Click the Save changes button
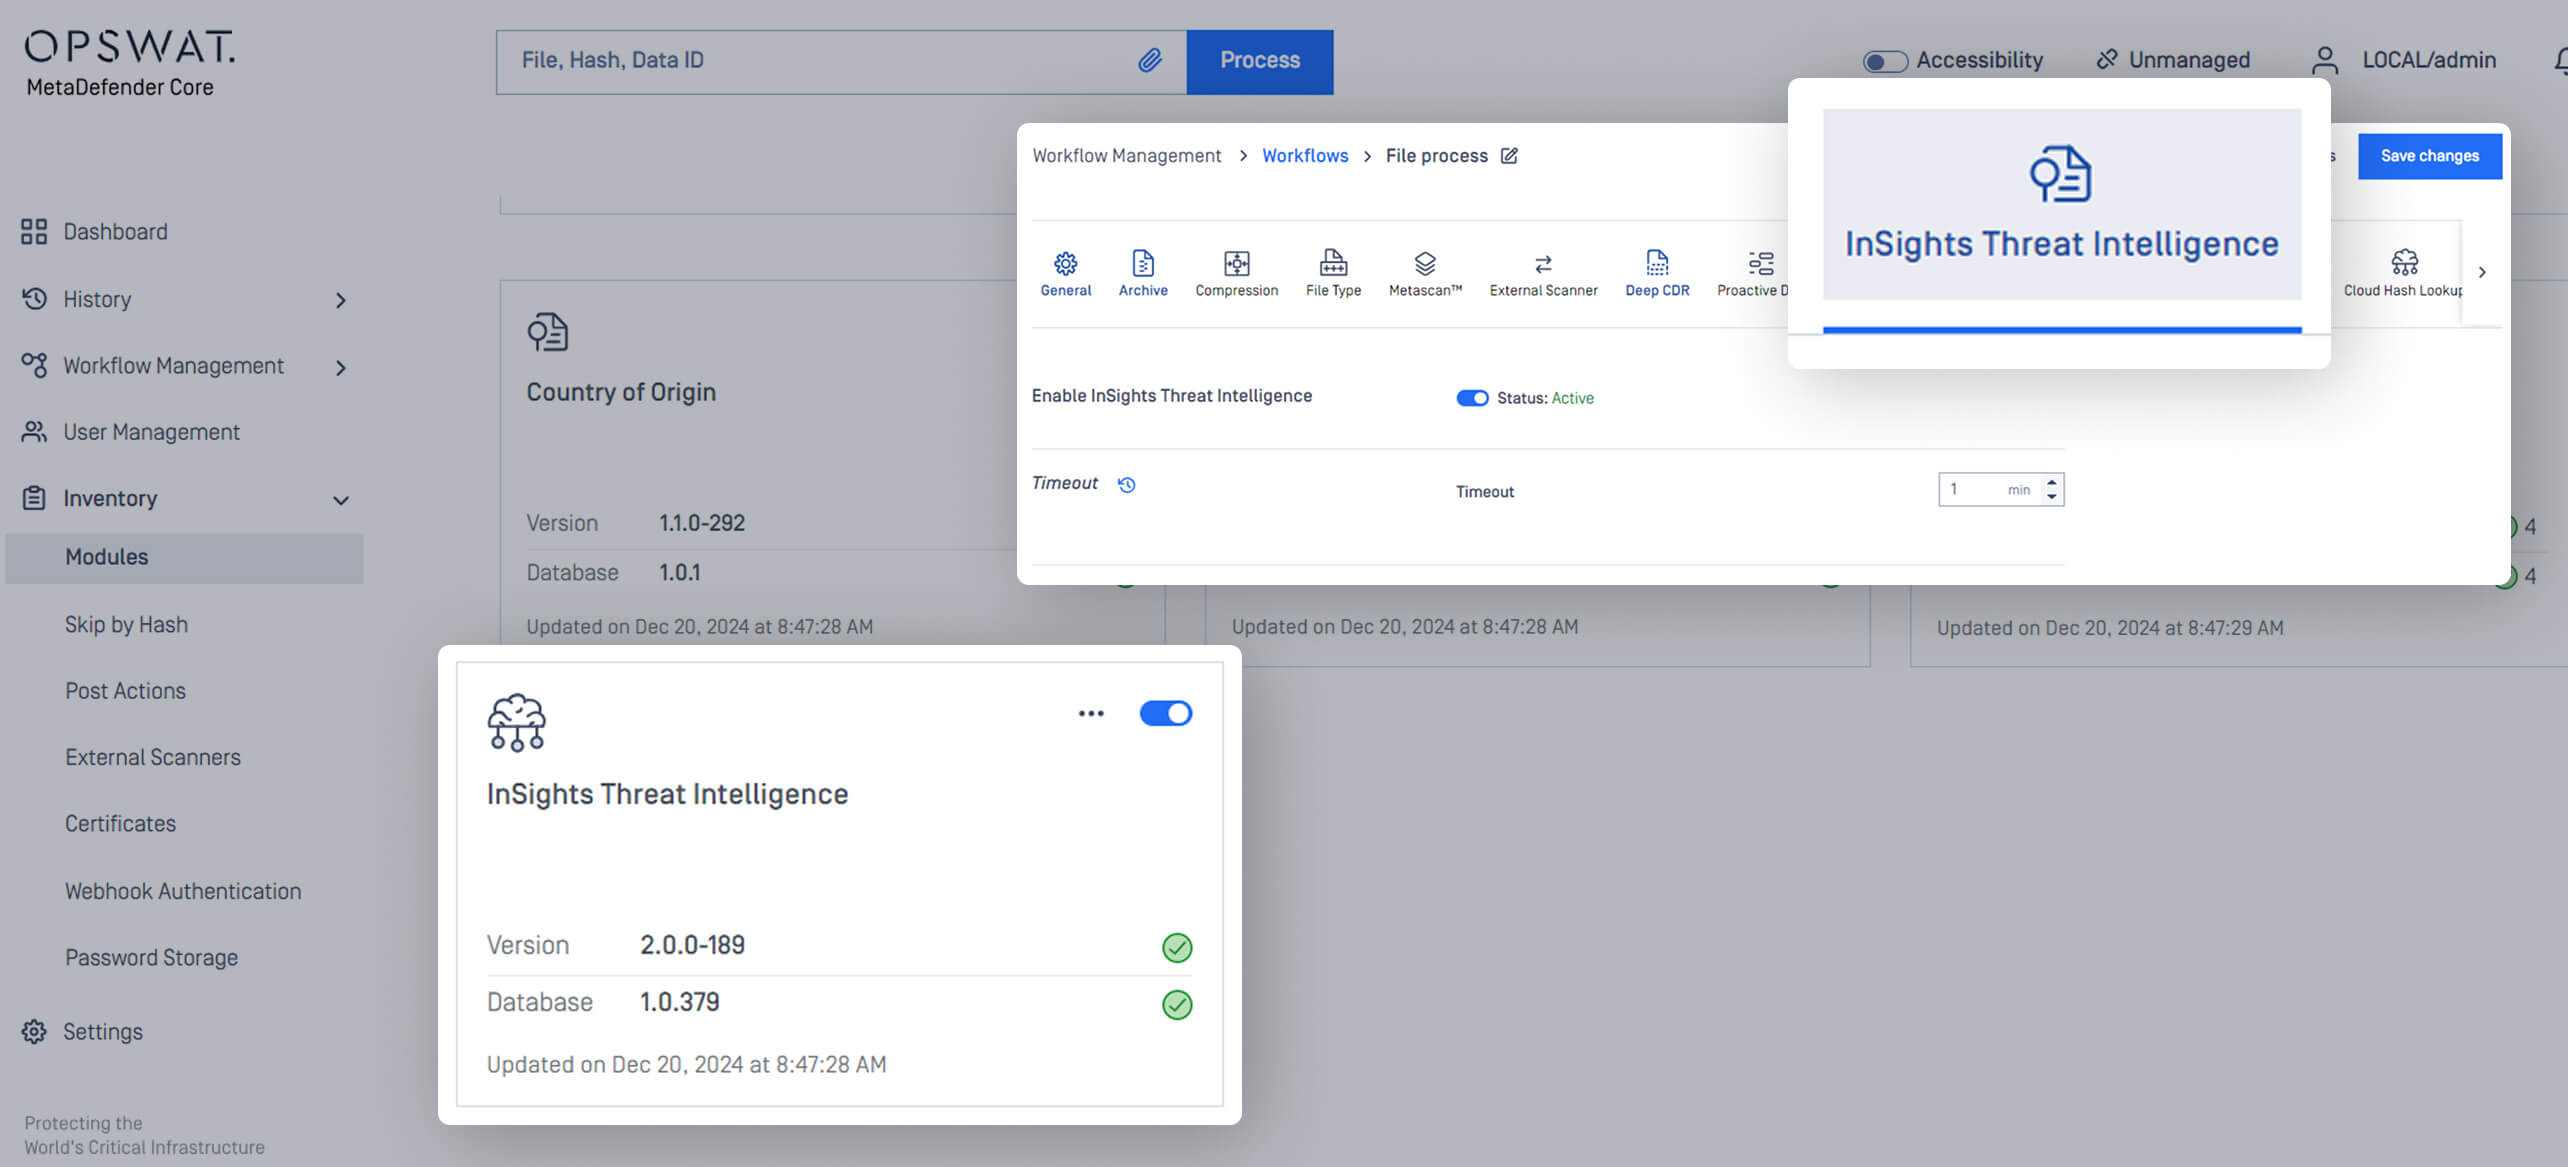The width and height of the screenshot is (2568, 1167). pos(2430,156)
